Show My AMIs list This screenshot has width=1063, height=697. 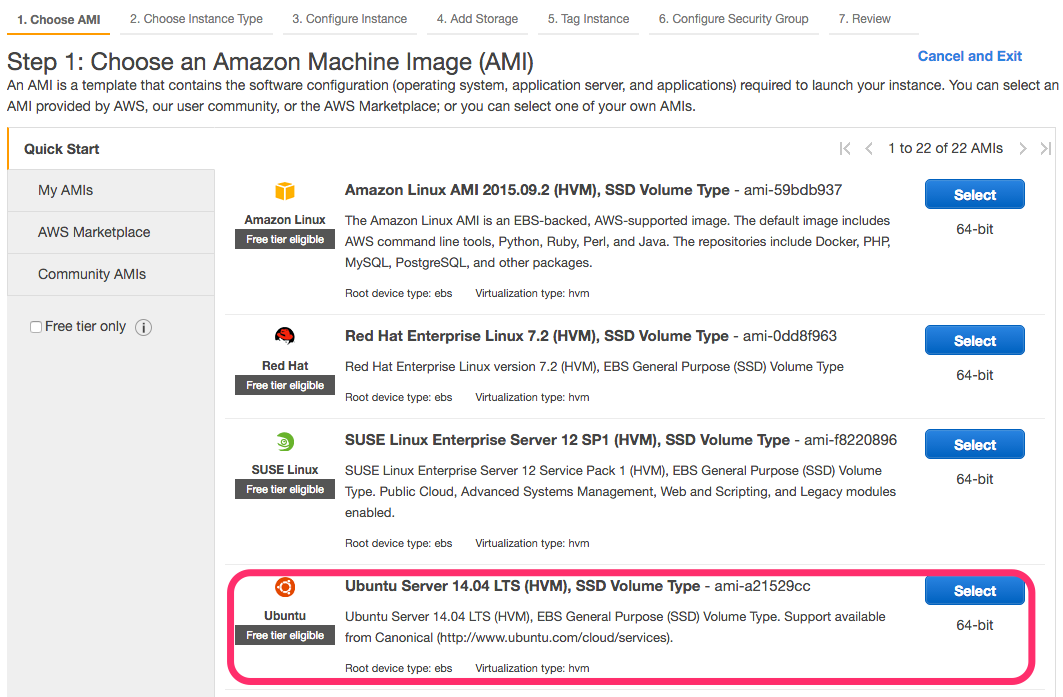click(112, 191)
